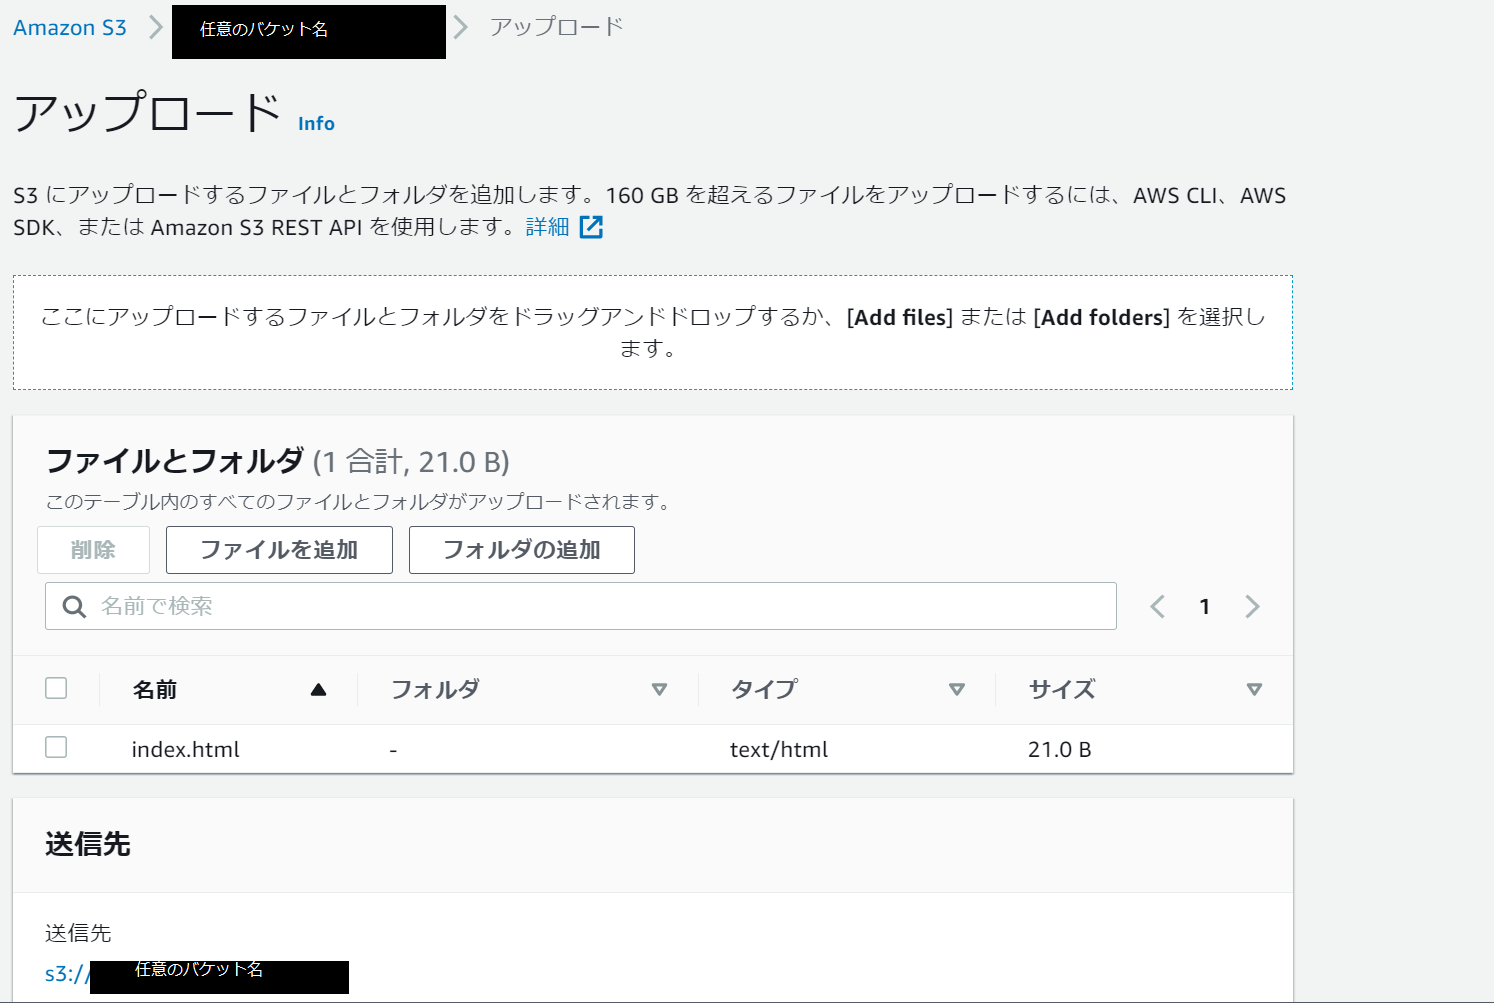Image resolution: width=1494 pixels, height=1003 pixels.
Task: Open the Info link next to アップロード
Action: pos(316,123)
